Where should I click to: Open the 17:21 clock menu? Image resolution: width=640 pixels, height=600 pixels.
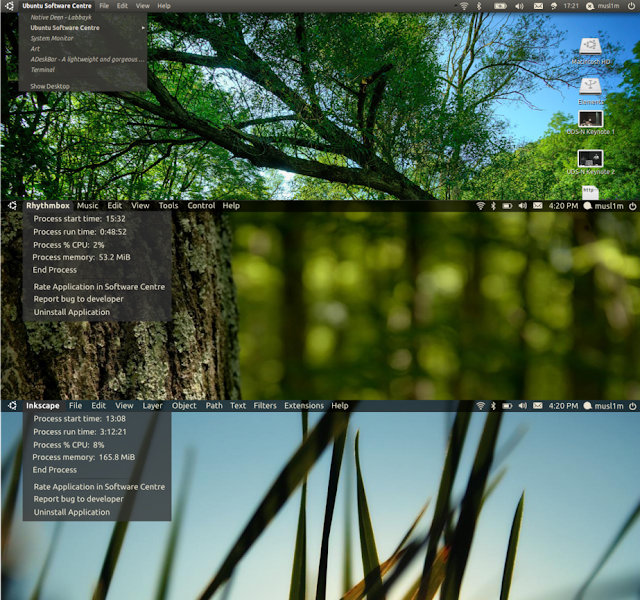coord(571,6)
